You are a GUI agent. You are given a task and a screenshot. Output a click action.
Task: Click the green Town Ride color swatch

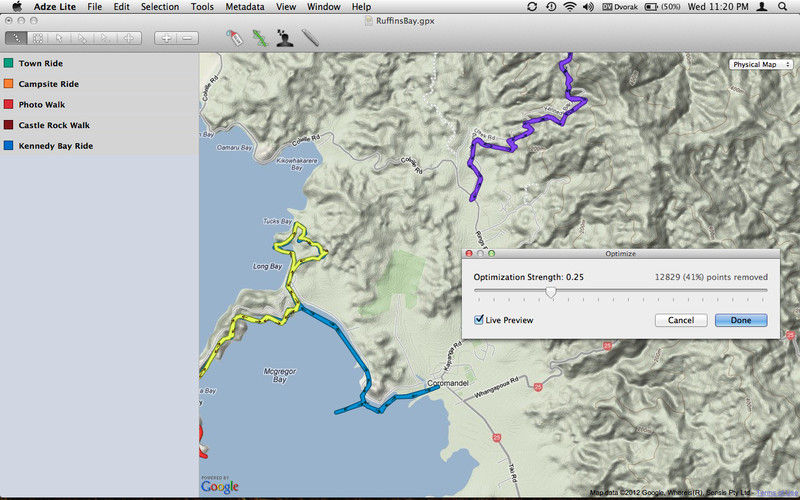tap(8, 63)
